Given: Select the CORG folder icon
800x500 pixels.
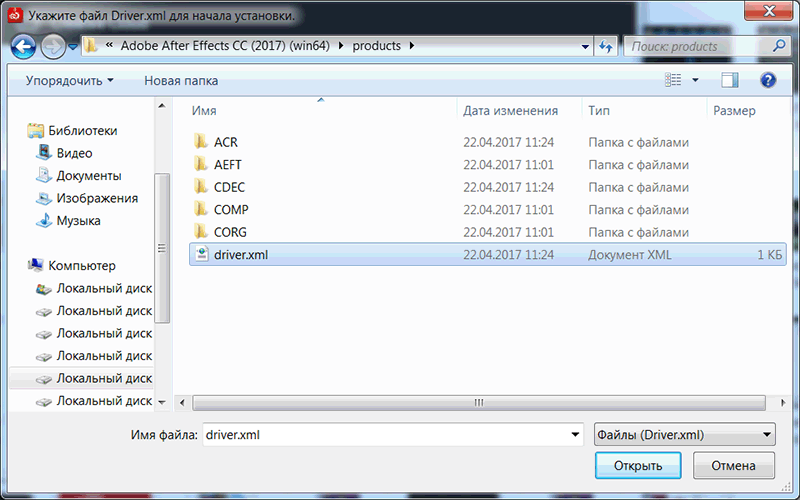Looking at the screenshot, I should point(201,231).
